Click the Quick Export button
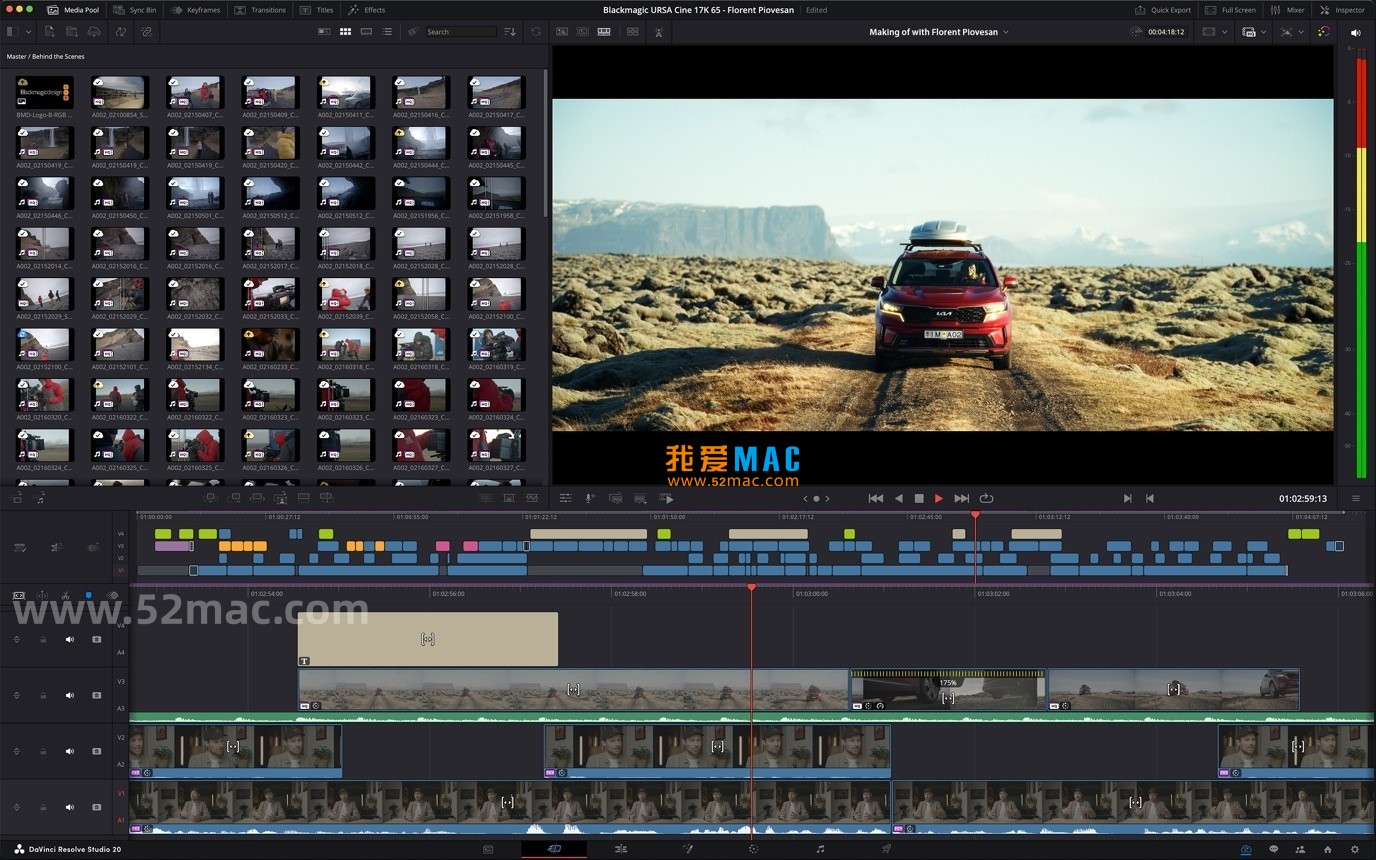The height and width of the screenshot is (860, 1376). (x=1162, y=9)
